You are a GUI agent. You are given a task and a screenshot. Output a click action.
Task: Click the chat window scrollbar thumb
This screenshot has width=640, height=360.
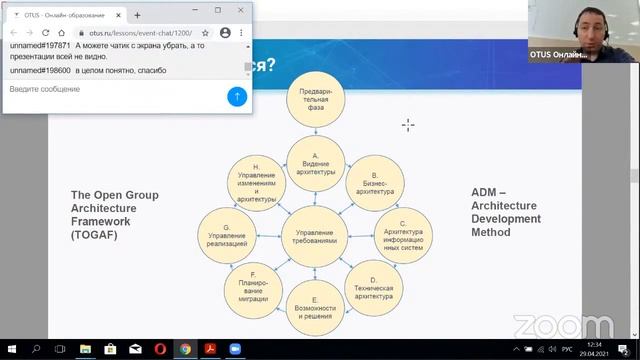(247, 66)
